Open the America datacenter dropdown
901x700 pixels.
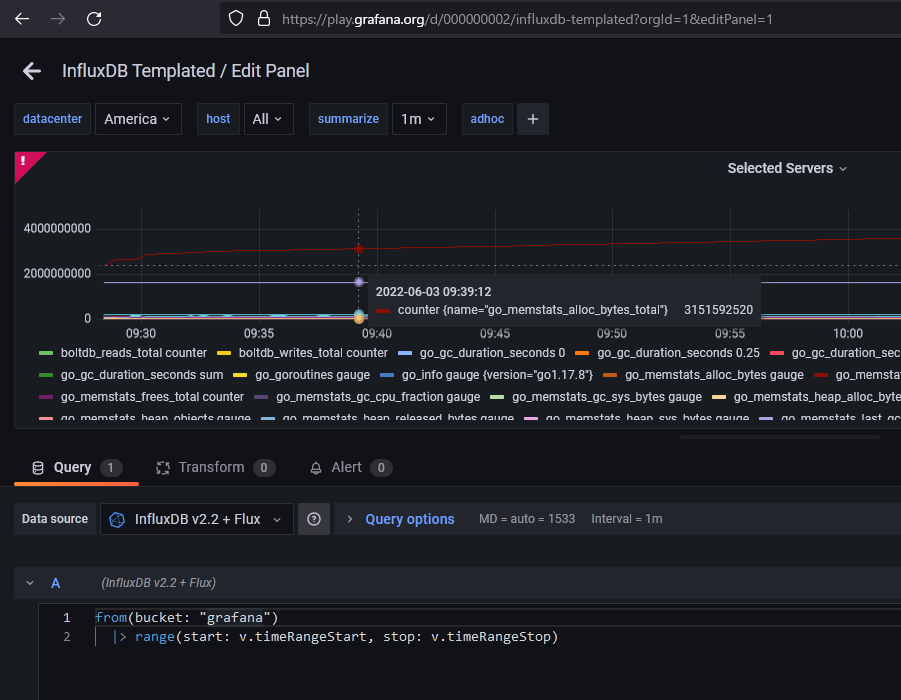pos(139,119)
